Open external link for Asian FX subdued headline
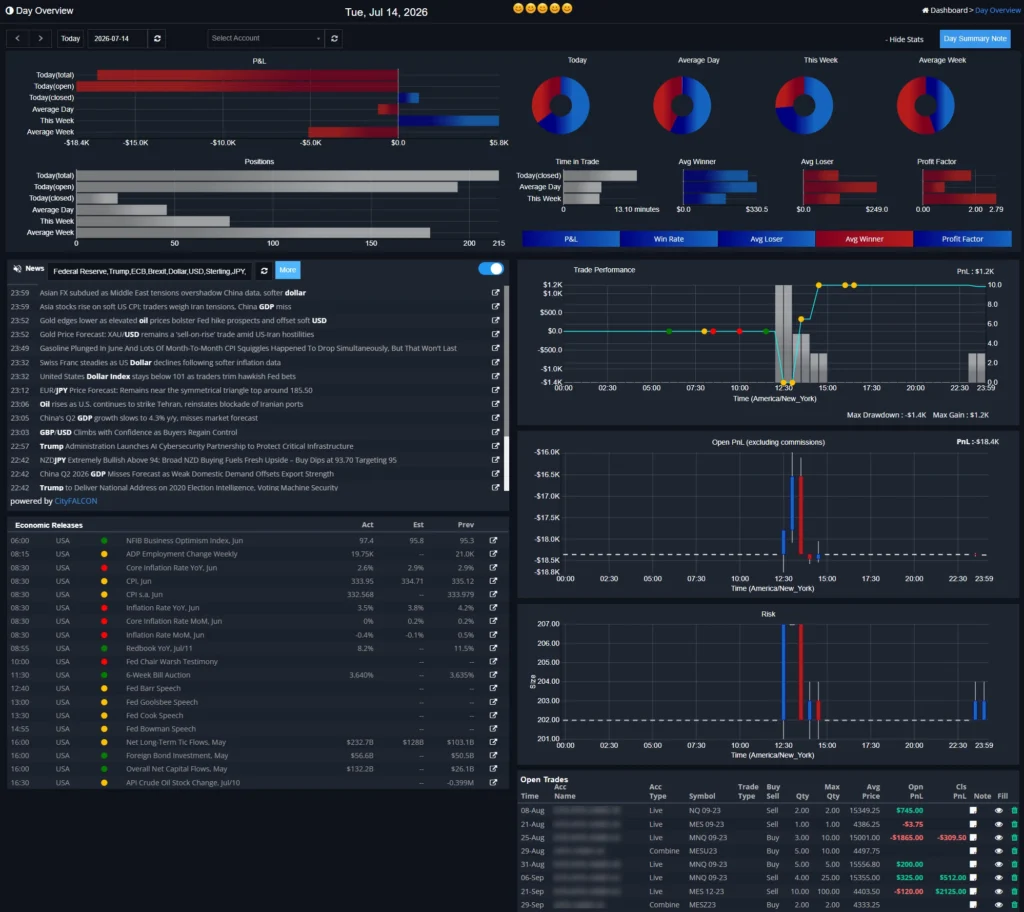This screenshot has height=912, width=1024. click(496, 293)
